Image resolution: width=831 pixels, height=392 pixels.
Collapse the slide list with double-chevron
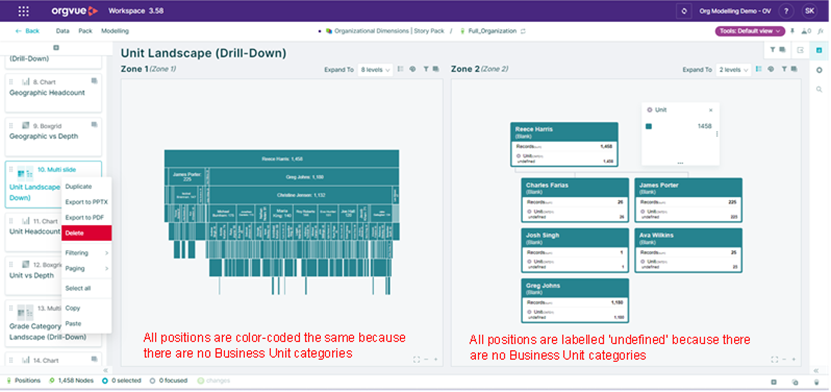click(105, 370)
